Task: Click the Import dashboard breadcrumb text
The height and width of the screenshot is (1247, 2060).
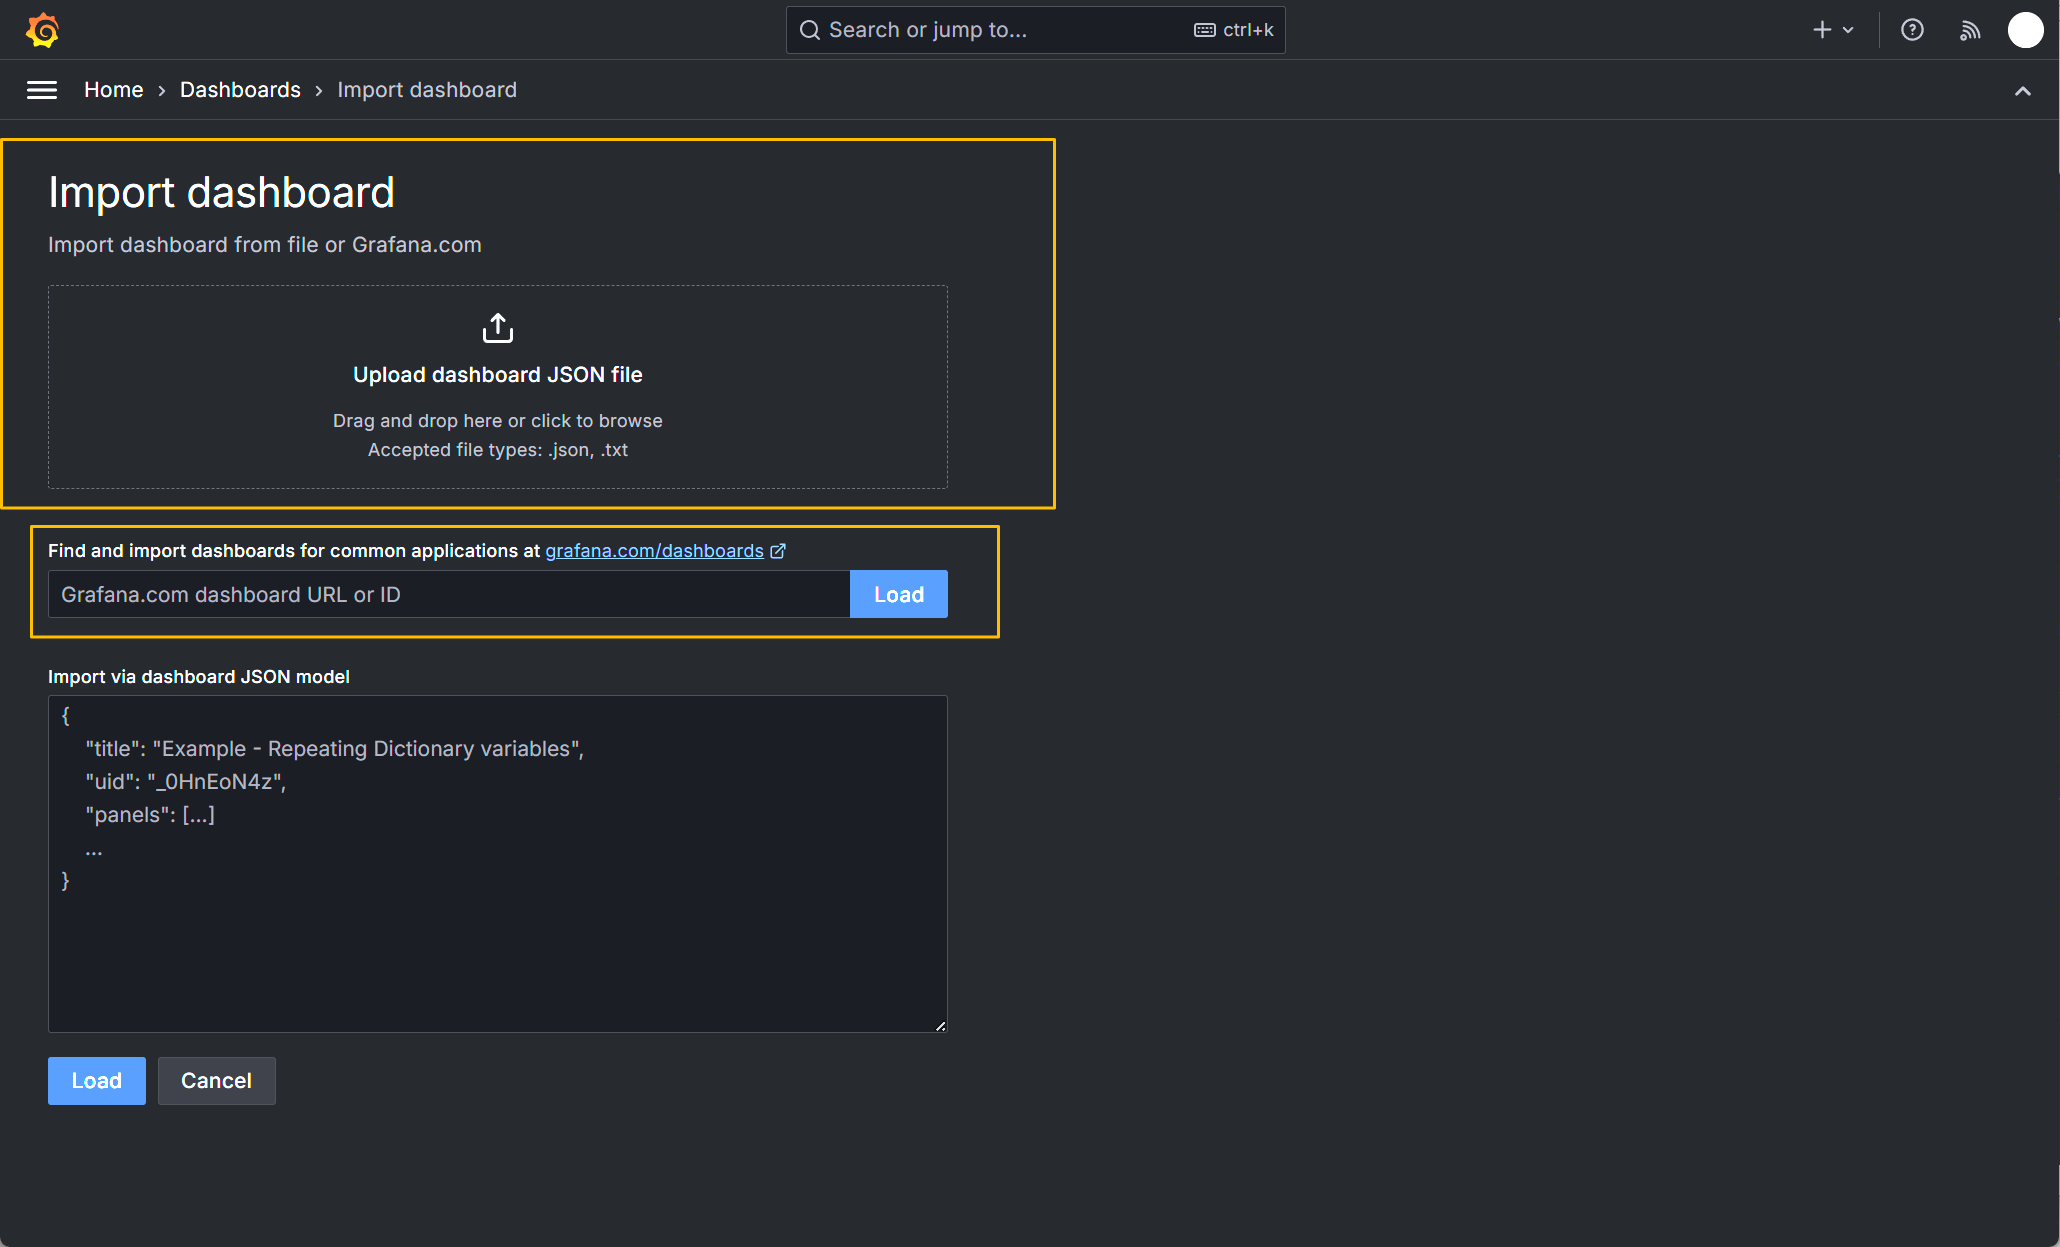Action: pos(427,90)
